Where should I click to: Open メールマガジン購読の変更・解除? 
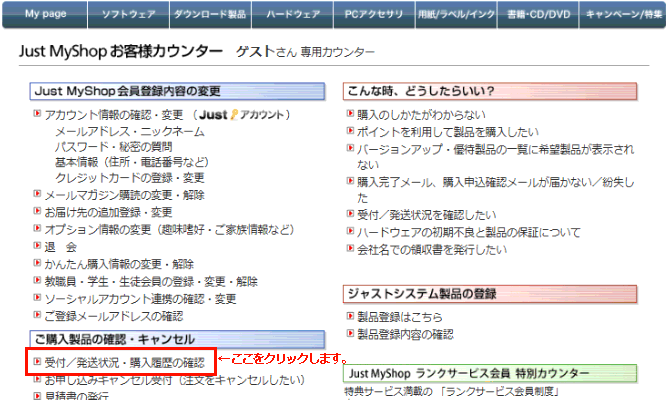pyautogui.click(x=125, y=195)
